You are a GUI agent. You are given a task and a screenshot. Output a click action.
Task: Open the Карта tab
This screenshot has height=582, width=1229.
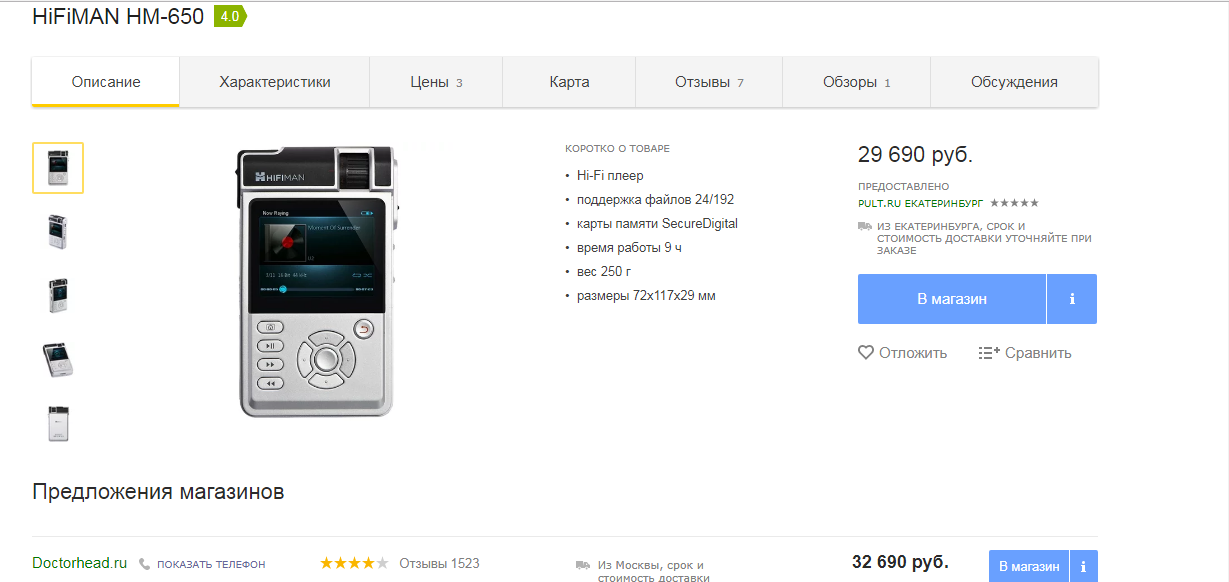click(x=569, y=82)
